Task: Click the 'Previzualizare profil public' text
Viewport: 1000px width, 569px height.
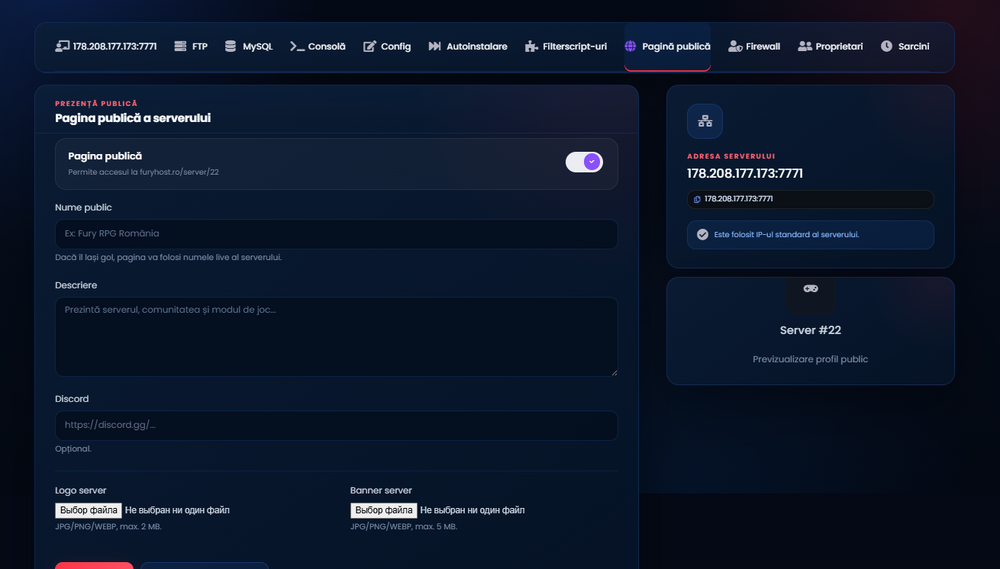Action: pos(810,359)
